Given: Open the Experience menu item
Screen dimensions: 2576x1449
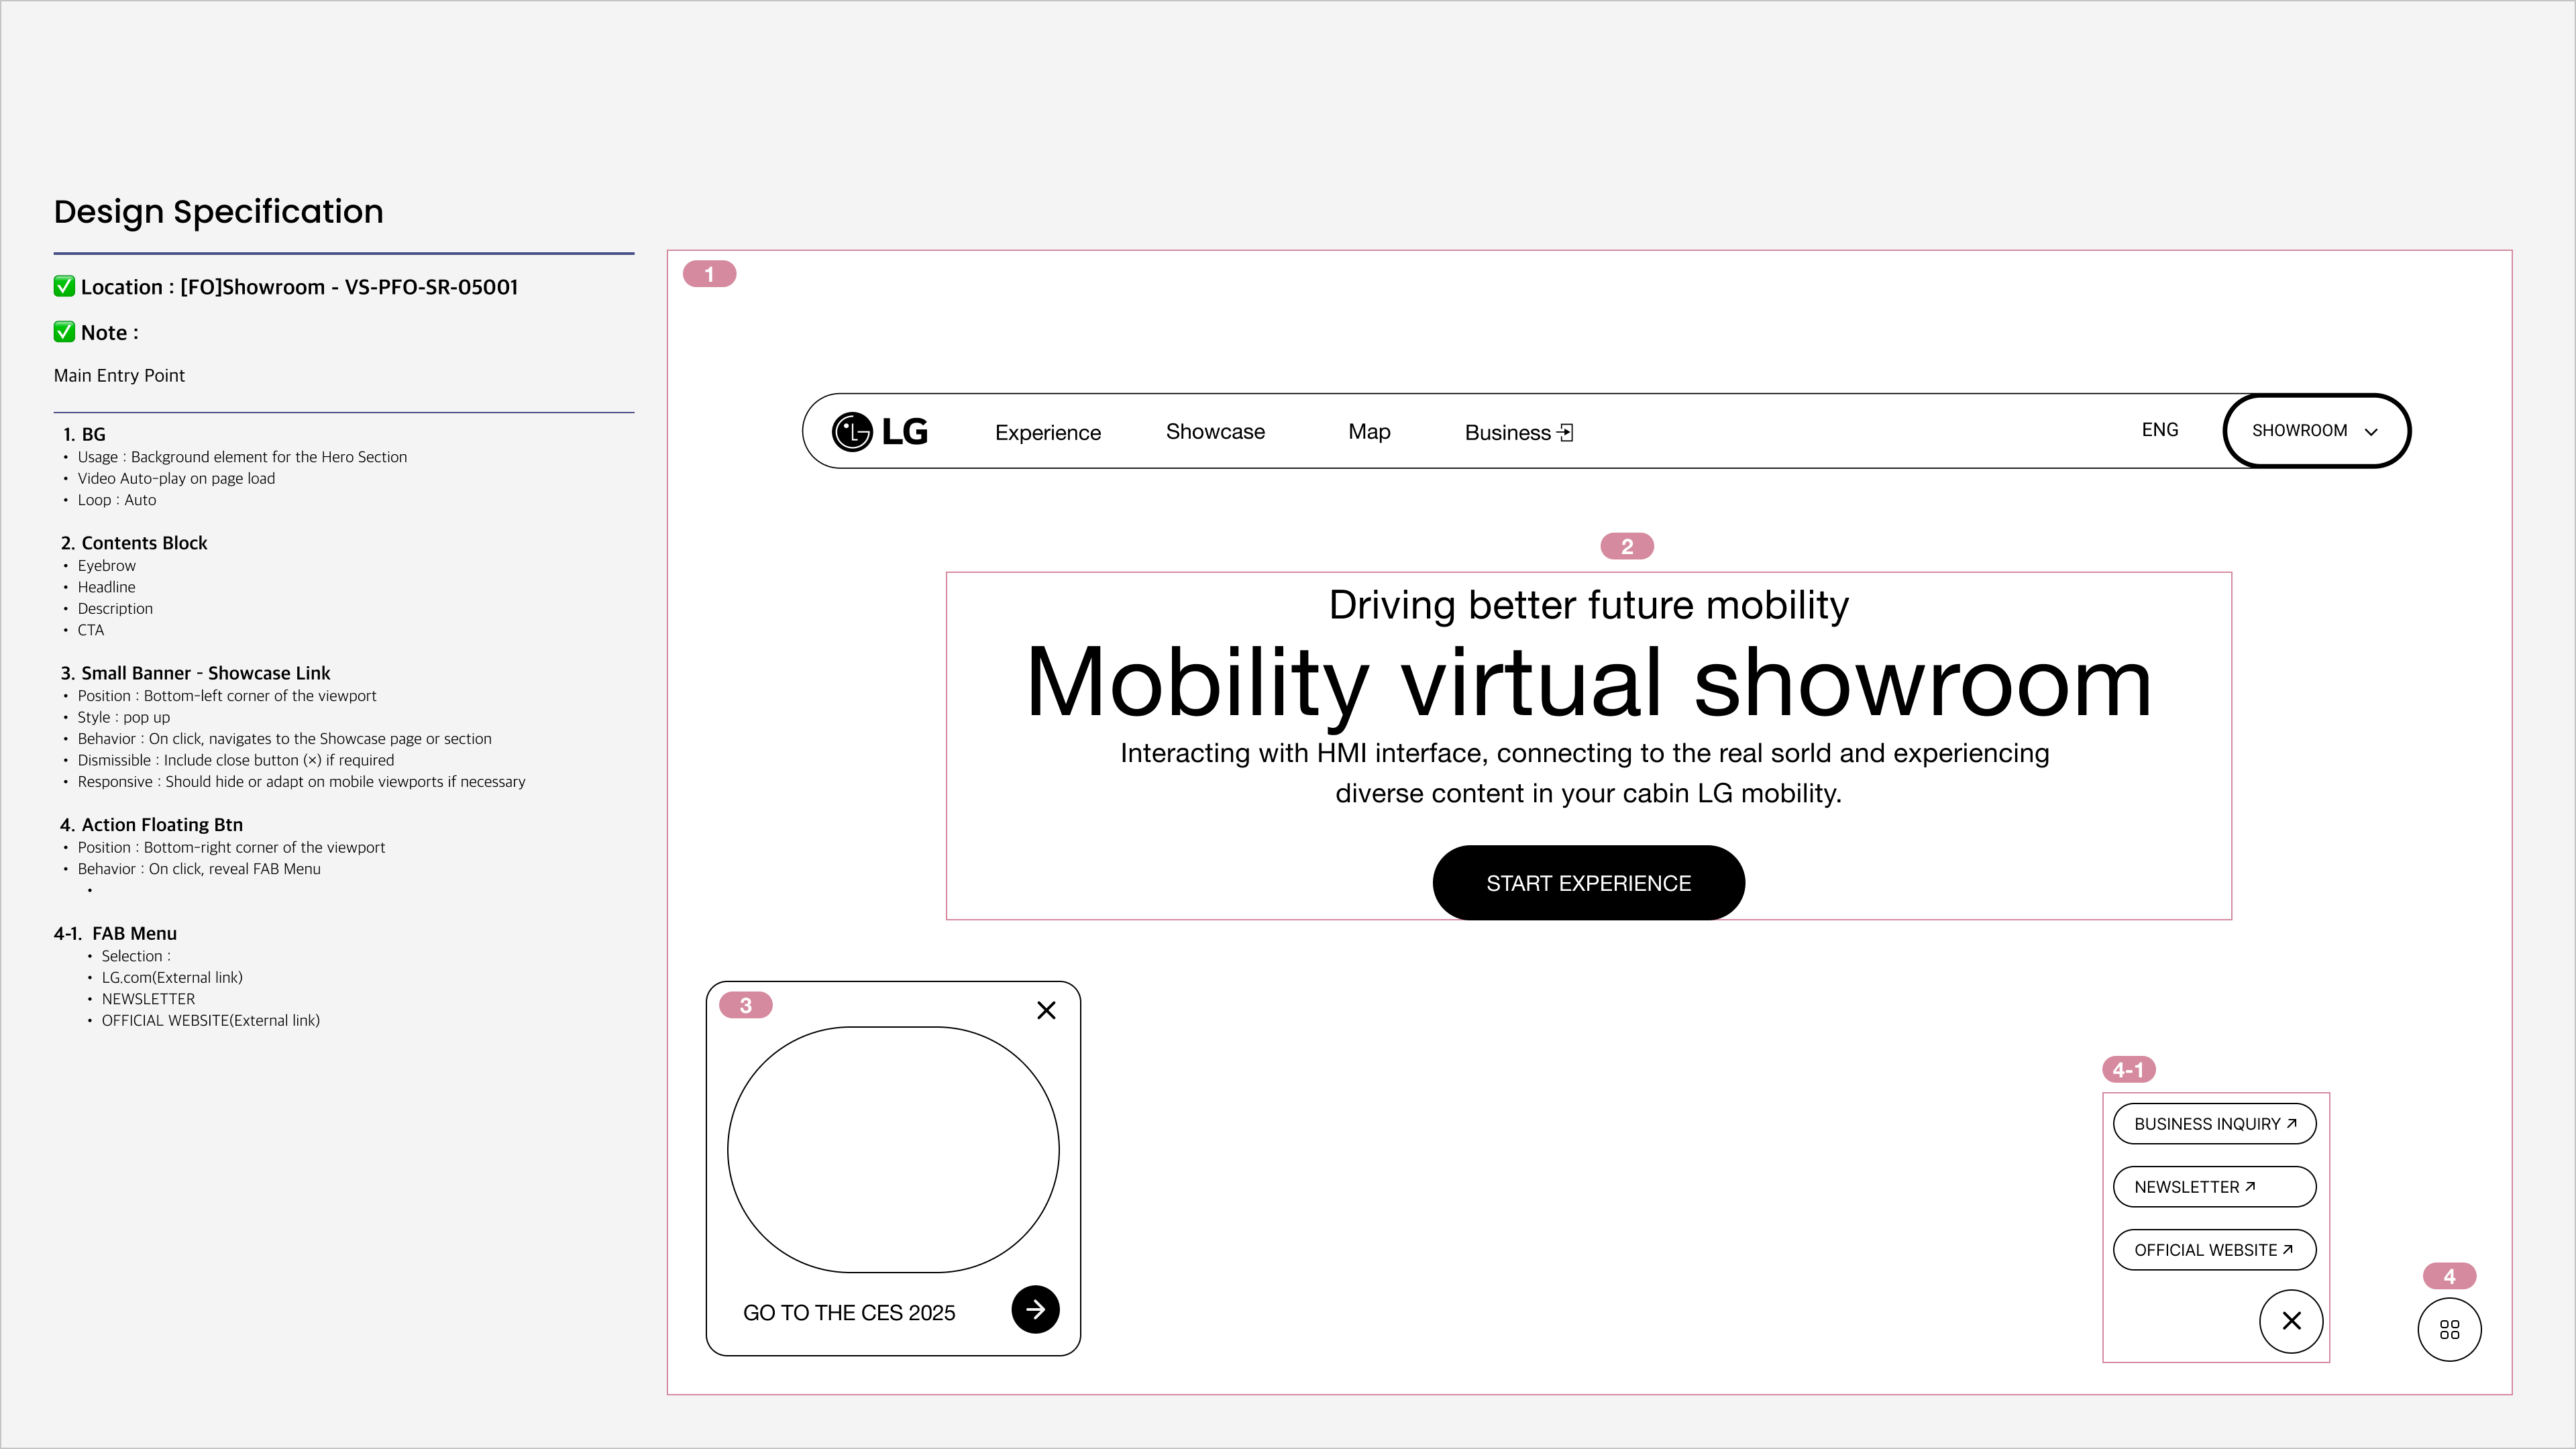Looking at the screenshot, I should pos(1047,432).
